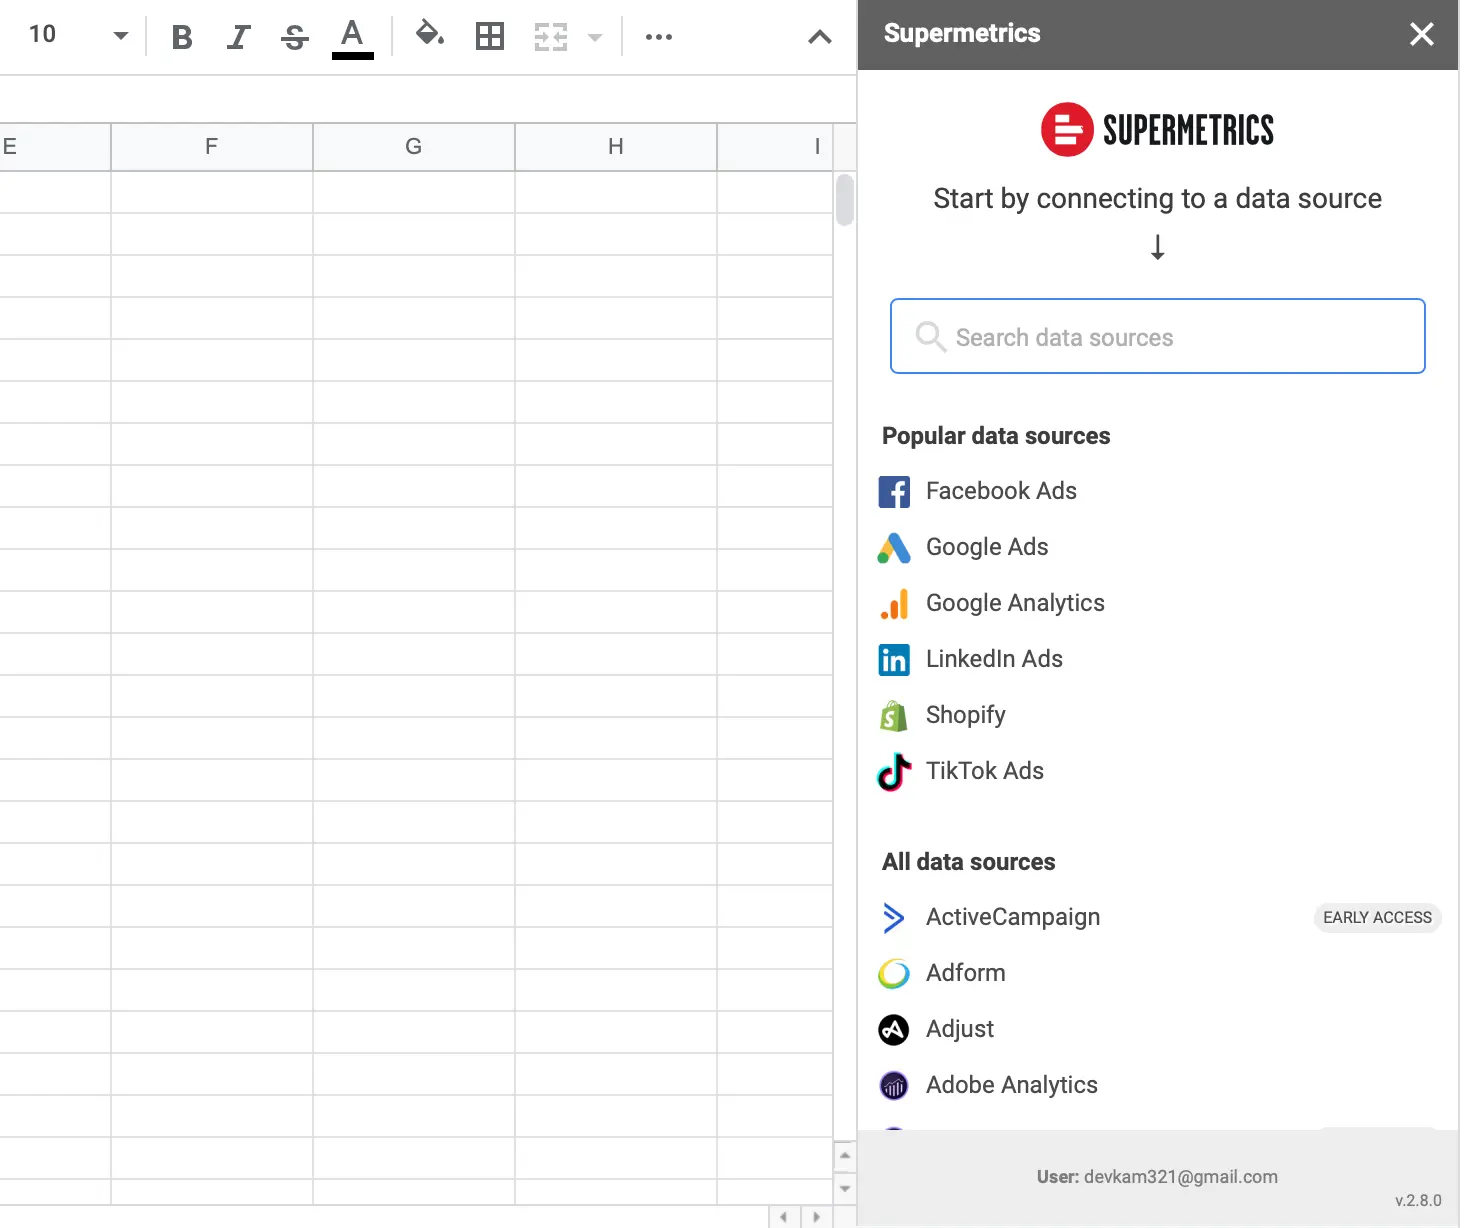Image resolution: width=1464 pixels, height=1228 pixels.
Task: Click the scroll left arrow button
Action: point(784,1217)
